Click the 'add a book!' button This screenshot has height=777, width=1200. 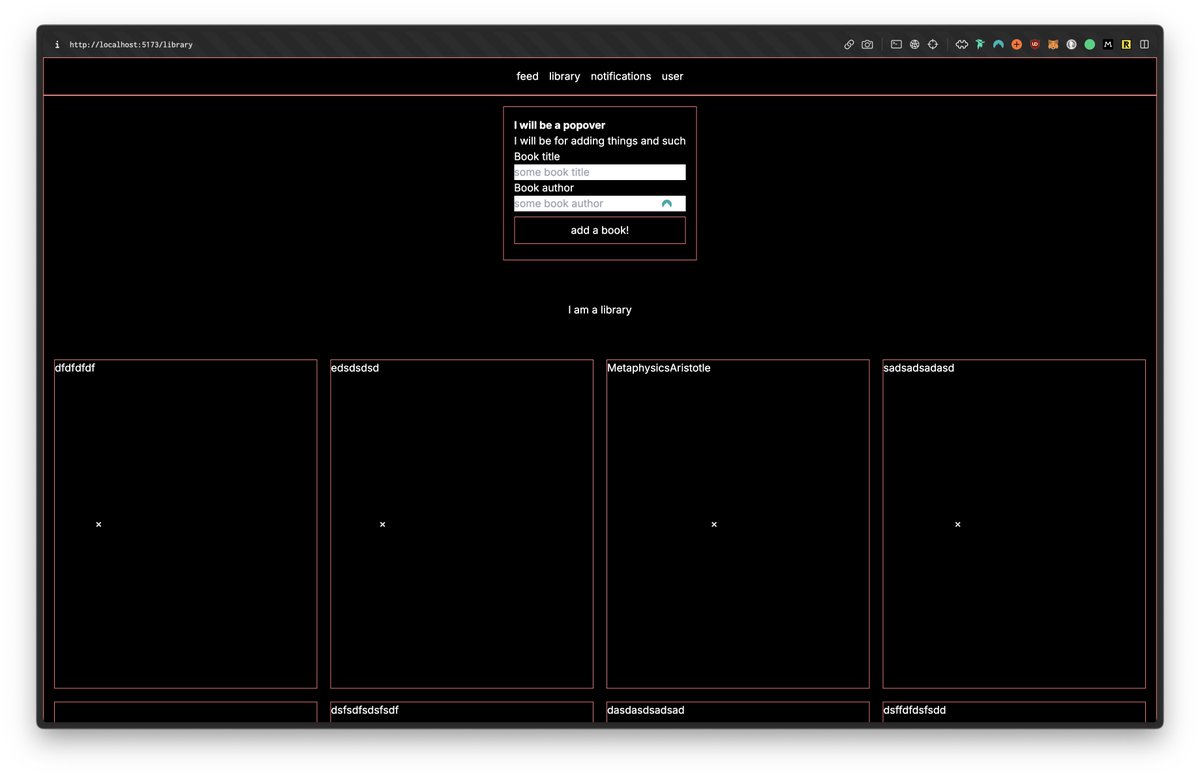(x=600, y=230)
